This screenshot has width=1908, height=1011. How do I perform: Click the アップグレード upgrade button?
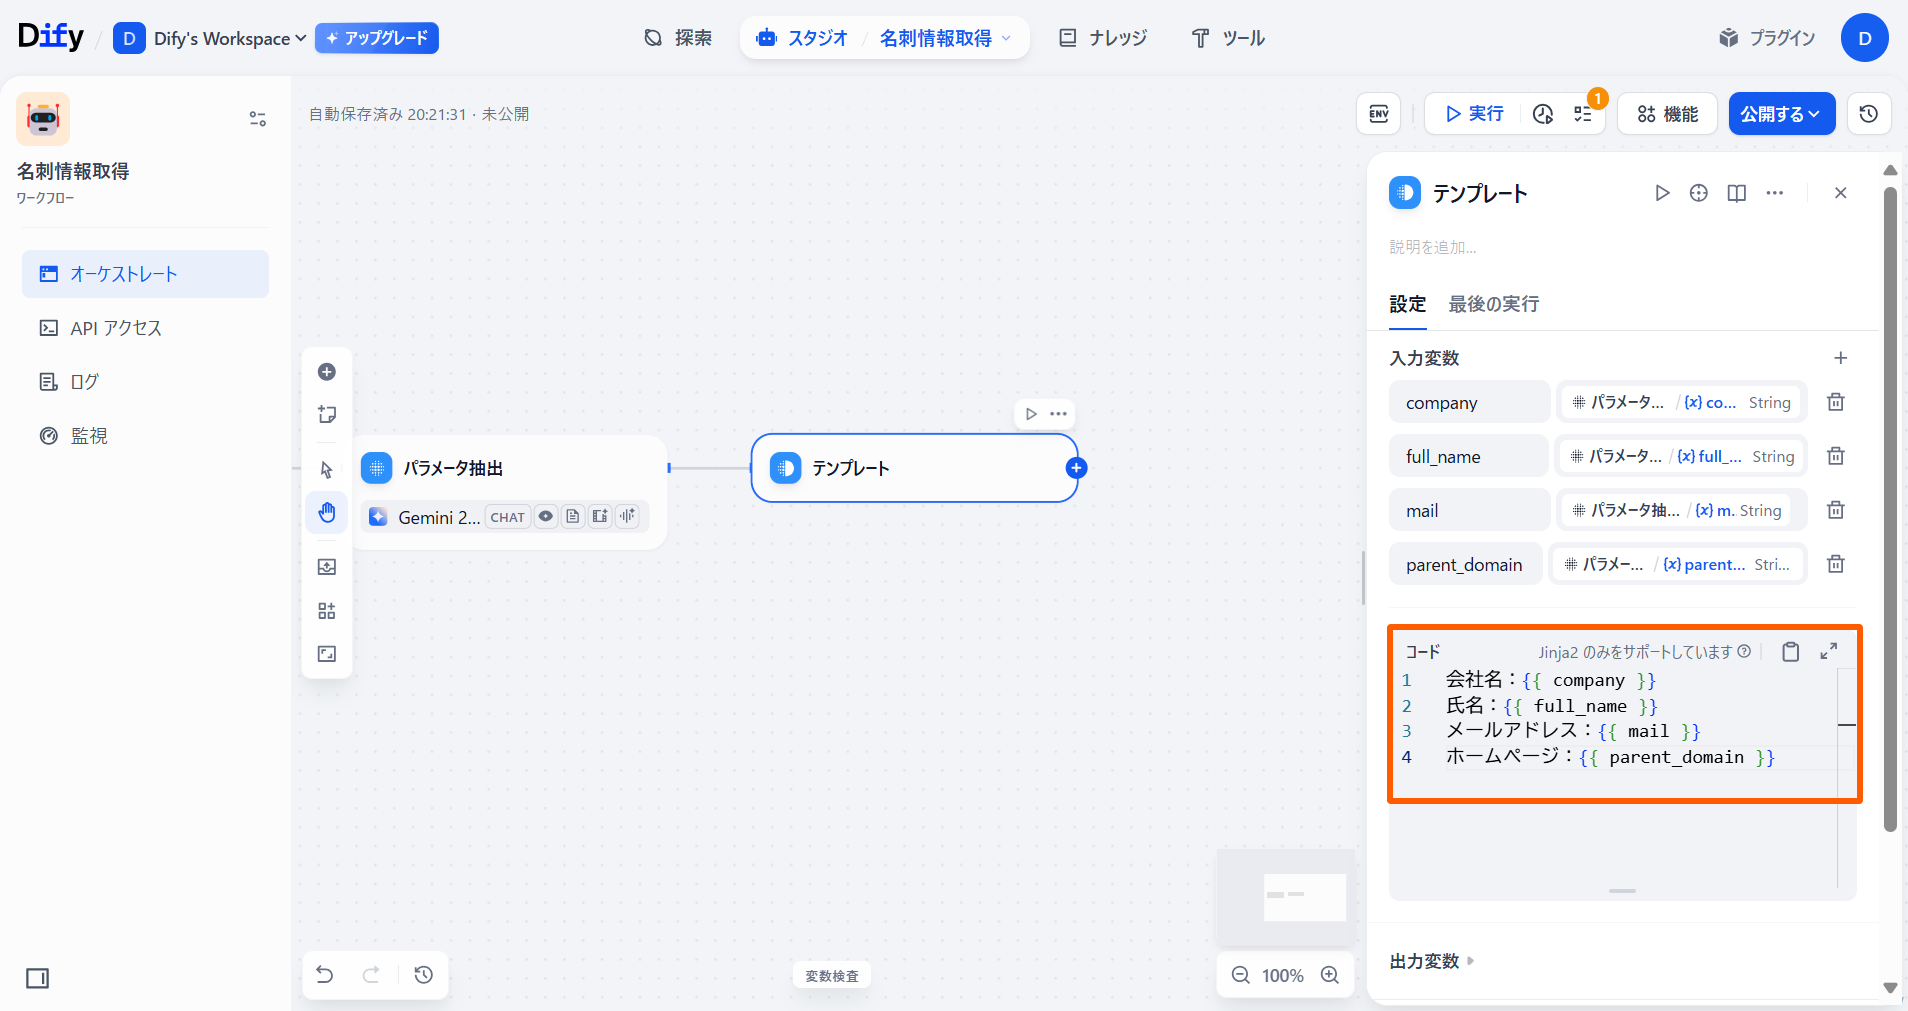[377, 38]
